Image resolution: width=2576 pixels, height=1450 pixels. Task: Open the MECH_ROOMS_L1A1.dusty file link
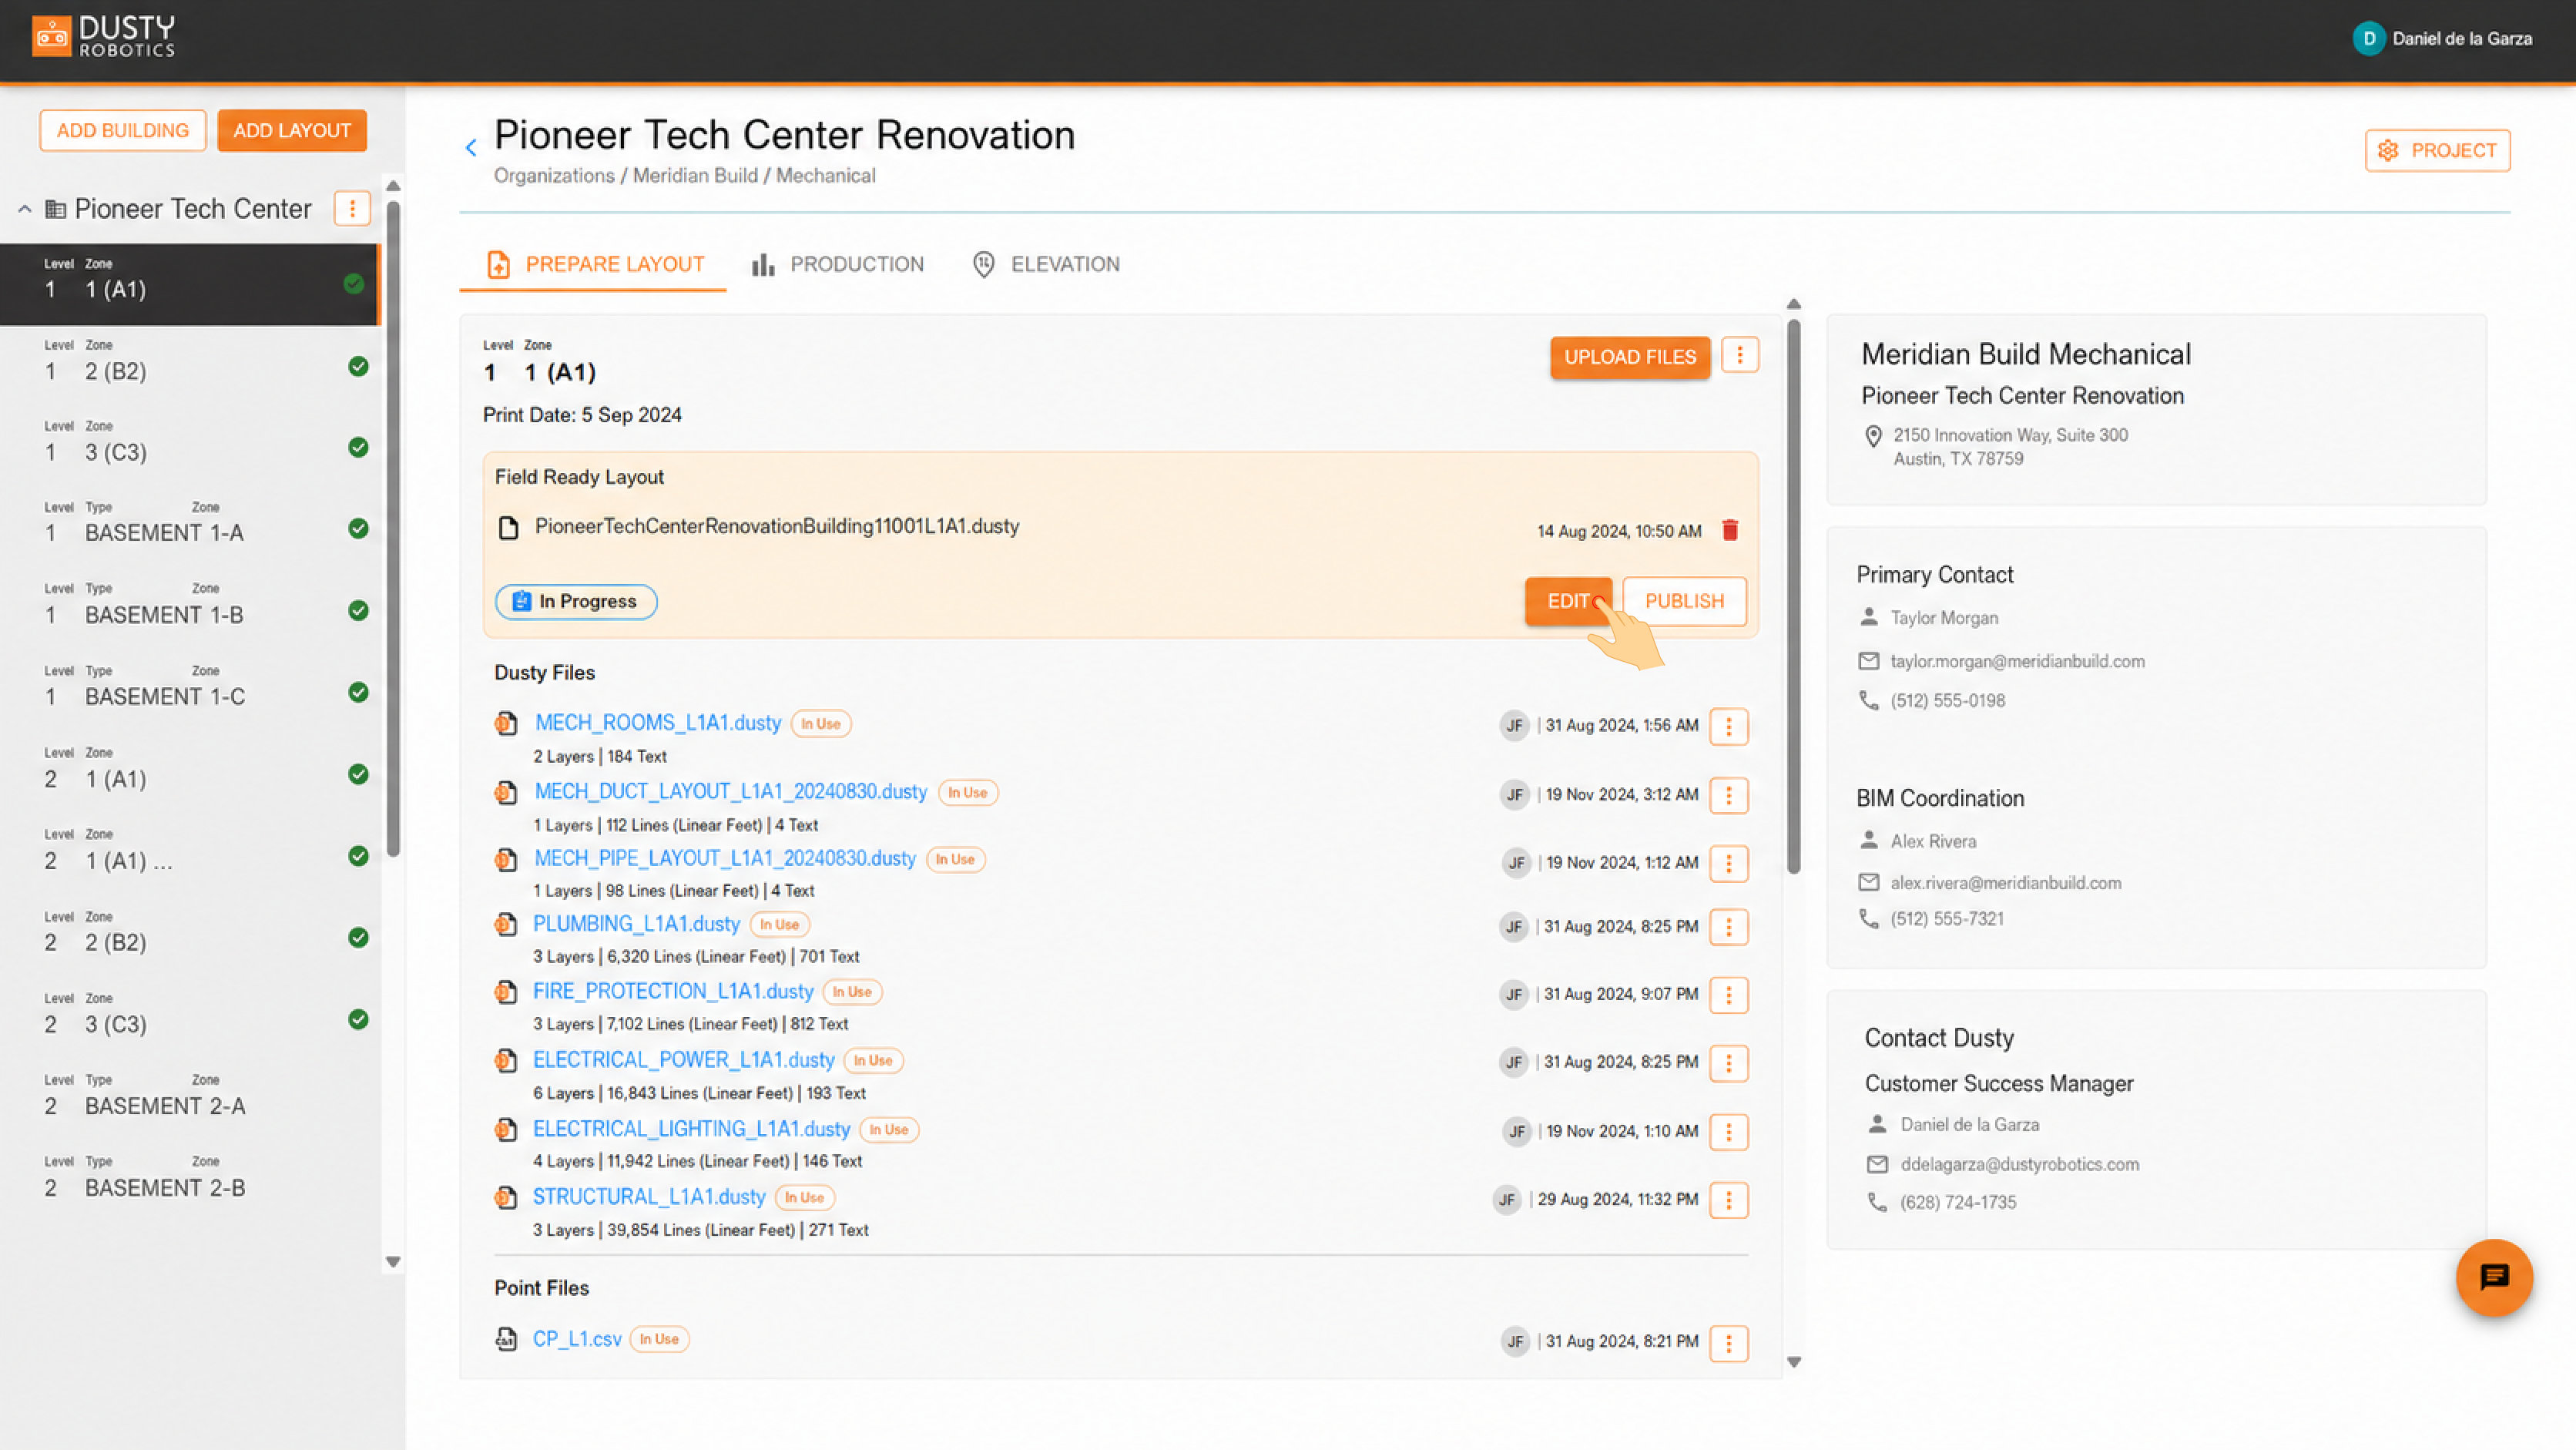pos(658,723)
